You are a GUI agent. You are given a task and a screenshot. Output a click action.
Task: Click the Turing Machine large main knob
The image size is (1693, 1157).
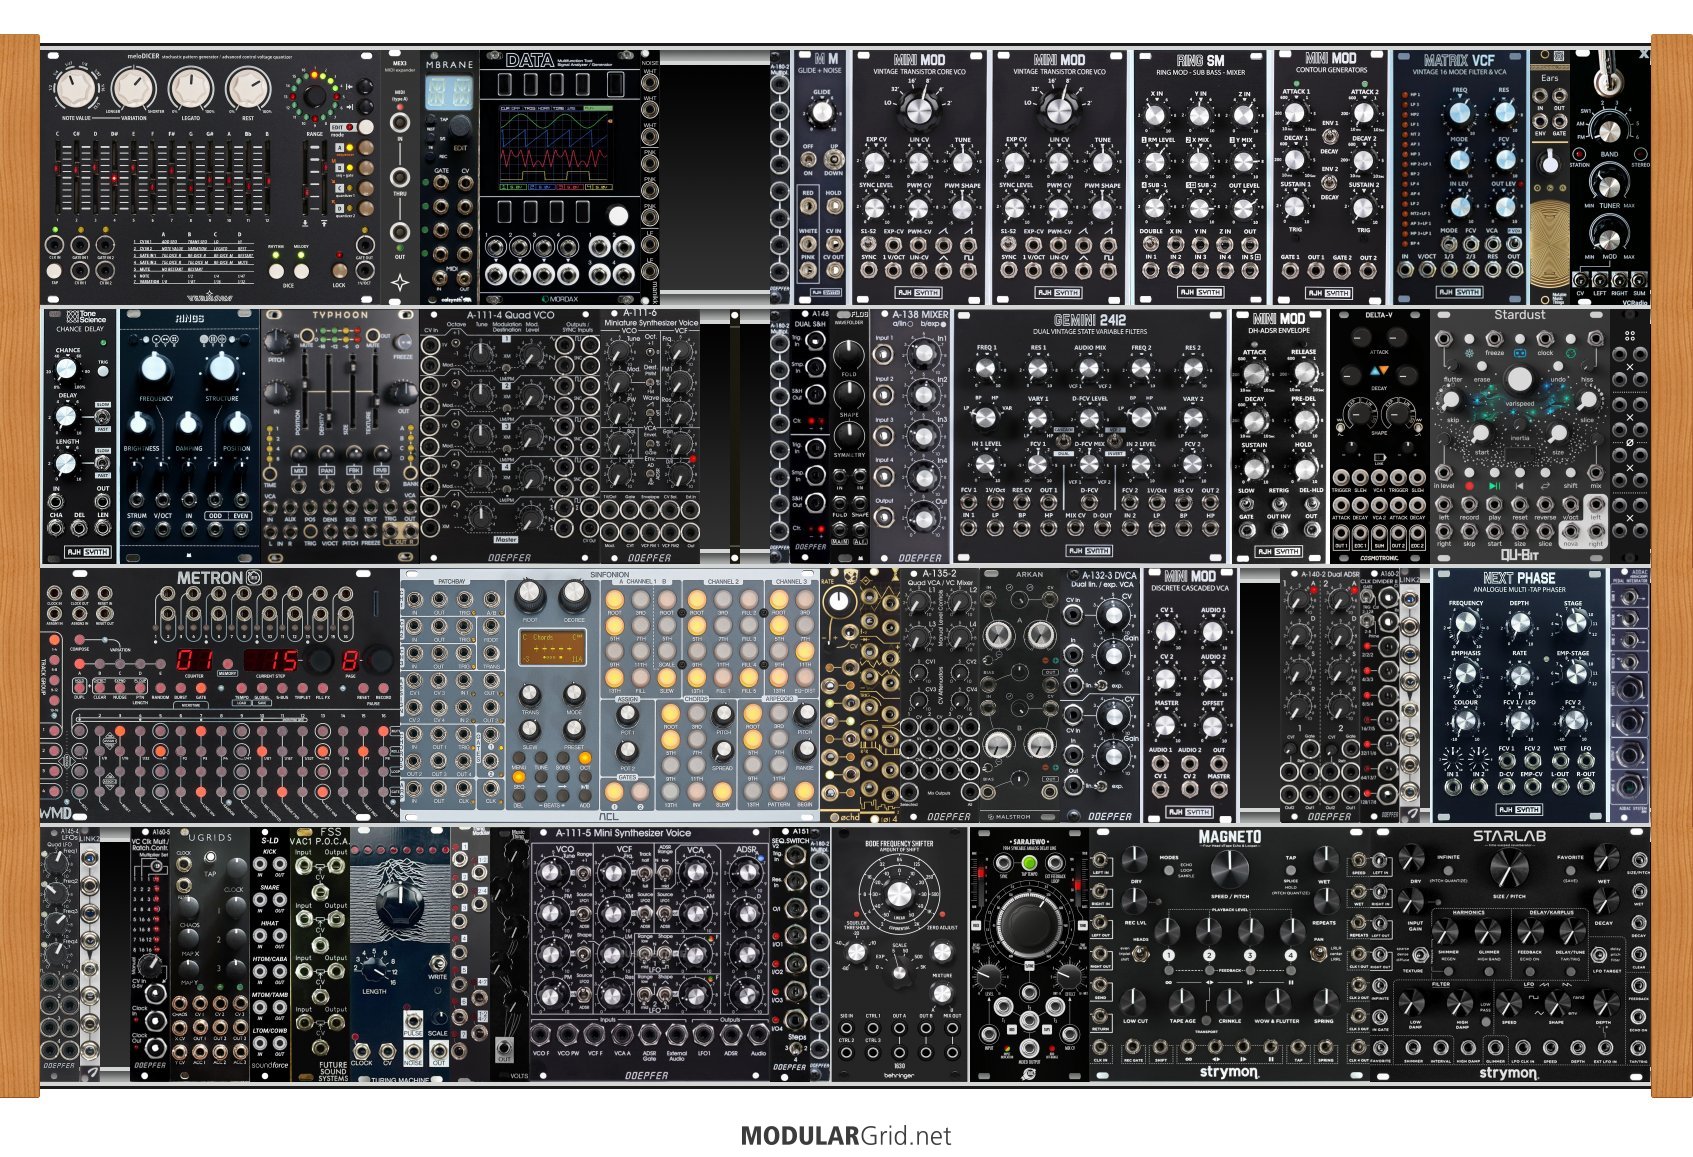click(400, 903)
